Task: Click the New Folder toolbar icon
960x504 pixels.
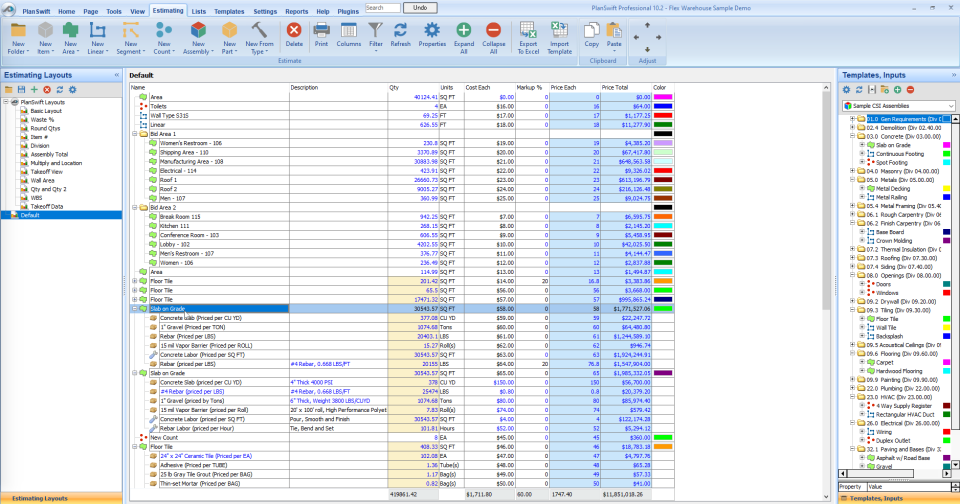Action: (18, 31)
